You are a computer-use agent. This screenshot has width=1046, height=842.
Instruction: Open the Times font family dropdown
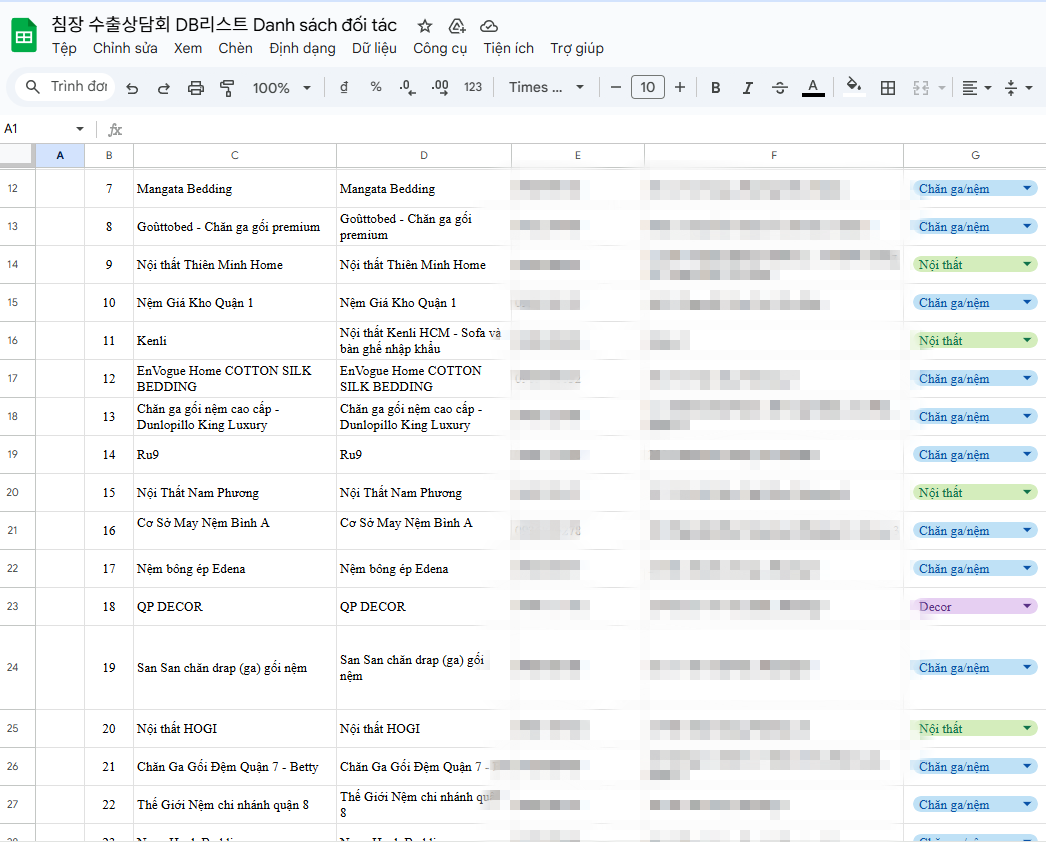coord(546,88)
